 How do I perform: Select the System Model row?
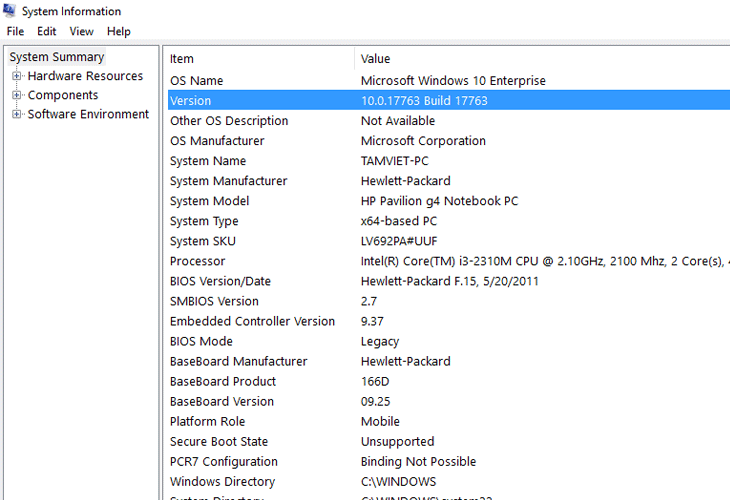coord(449,201)
